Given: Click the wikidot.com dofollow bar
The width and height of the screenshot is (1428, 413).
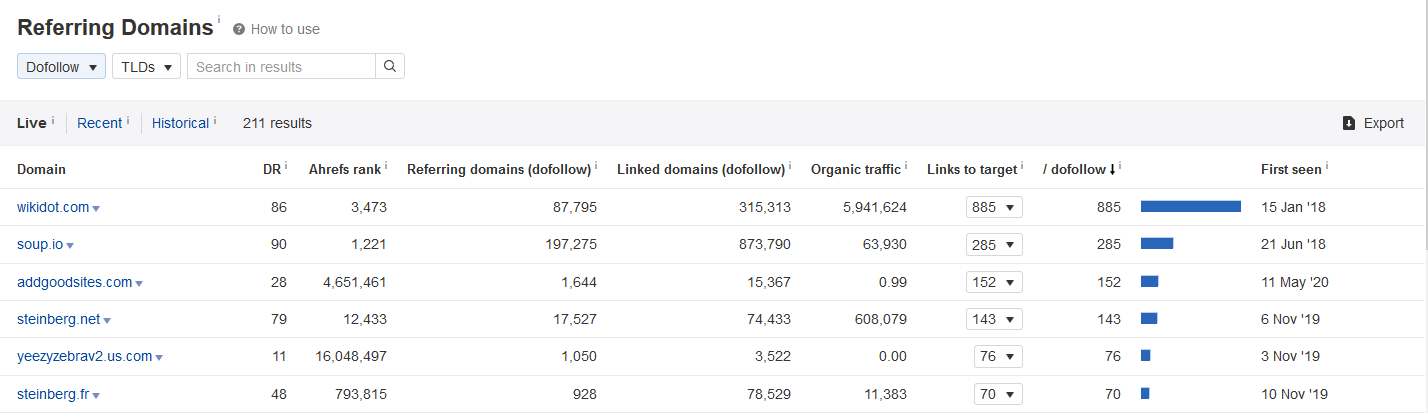Looking at the screenshot, I should pyautogui.click(x=1191, y=207).
